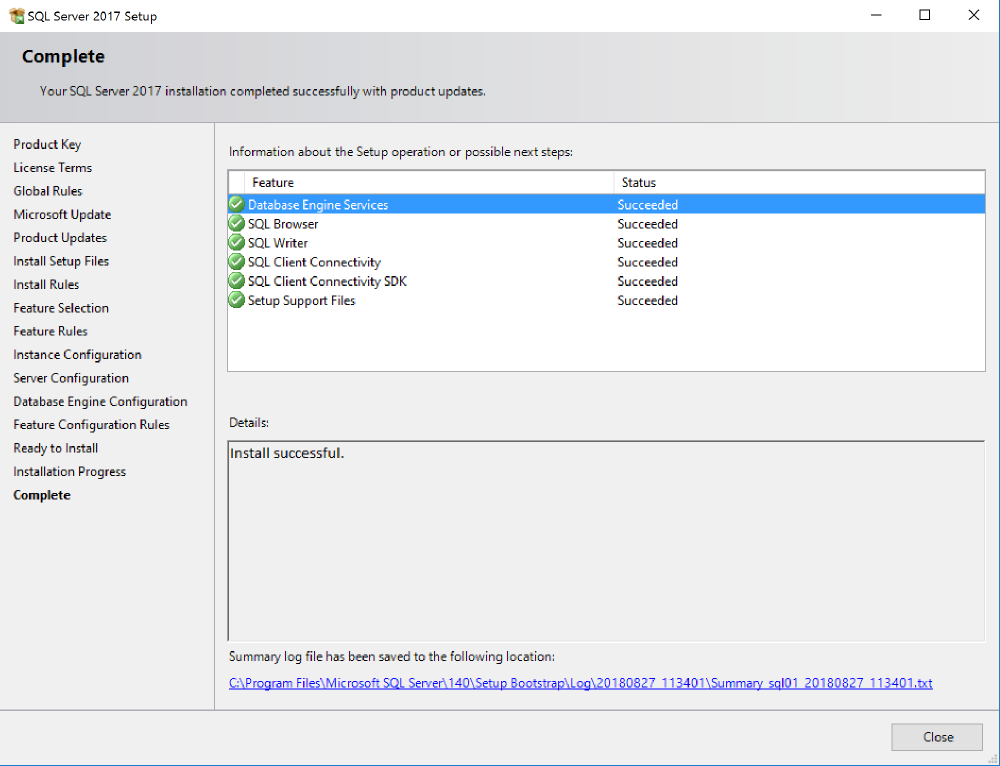Click the Install successful details box
Image resolution: width=1000 pixels, height=766 pixels.
607,541
